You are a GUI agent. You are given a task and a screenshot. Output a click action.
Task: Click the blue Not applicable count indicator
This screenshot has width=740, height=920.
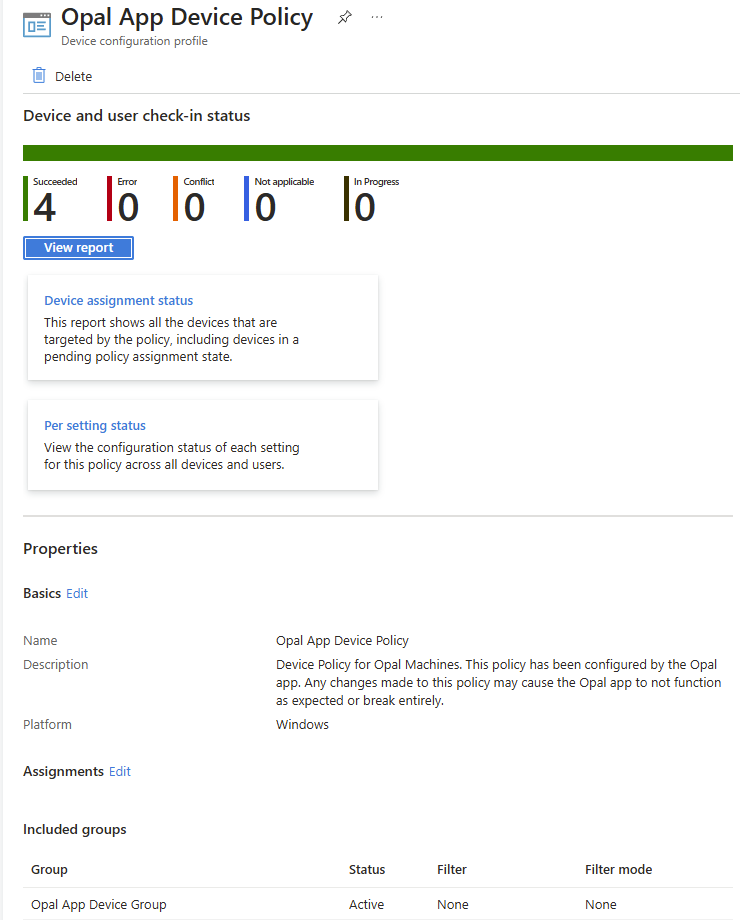point(265,205)
